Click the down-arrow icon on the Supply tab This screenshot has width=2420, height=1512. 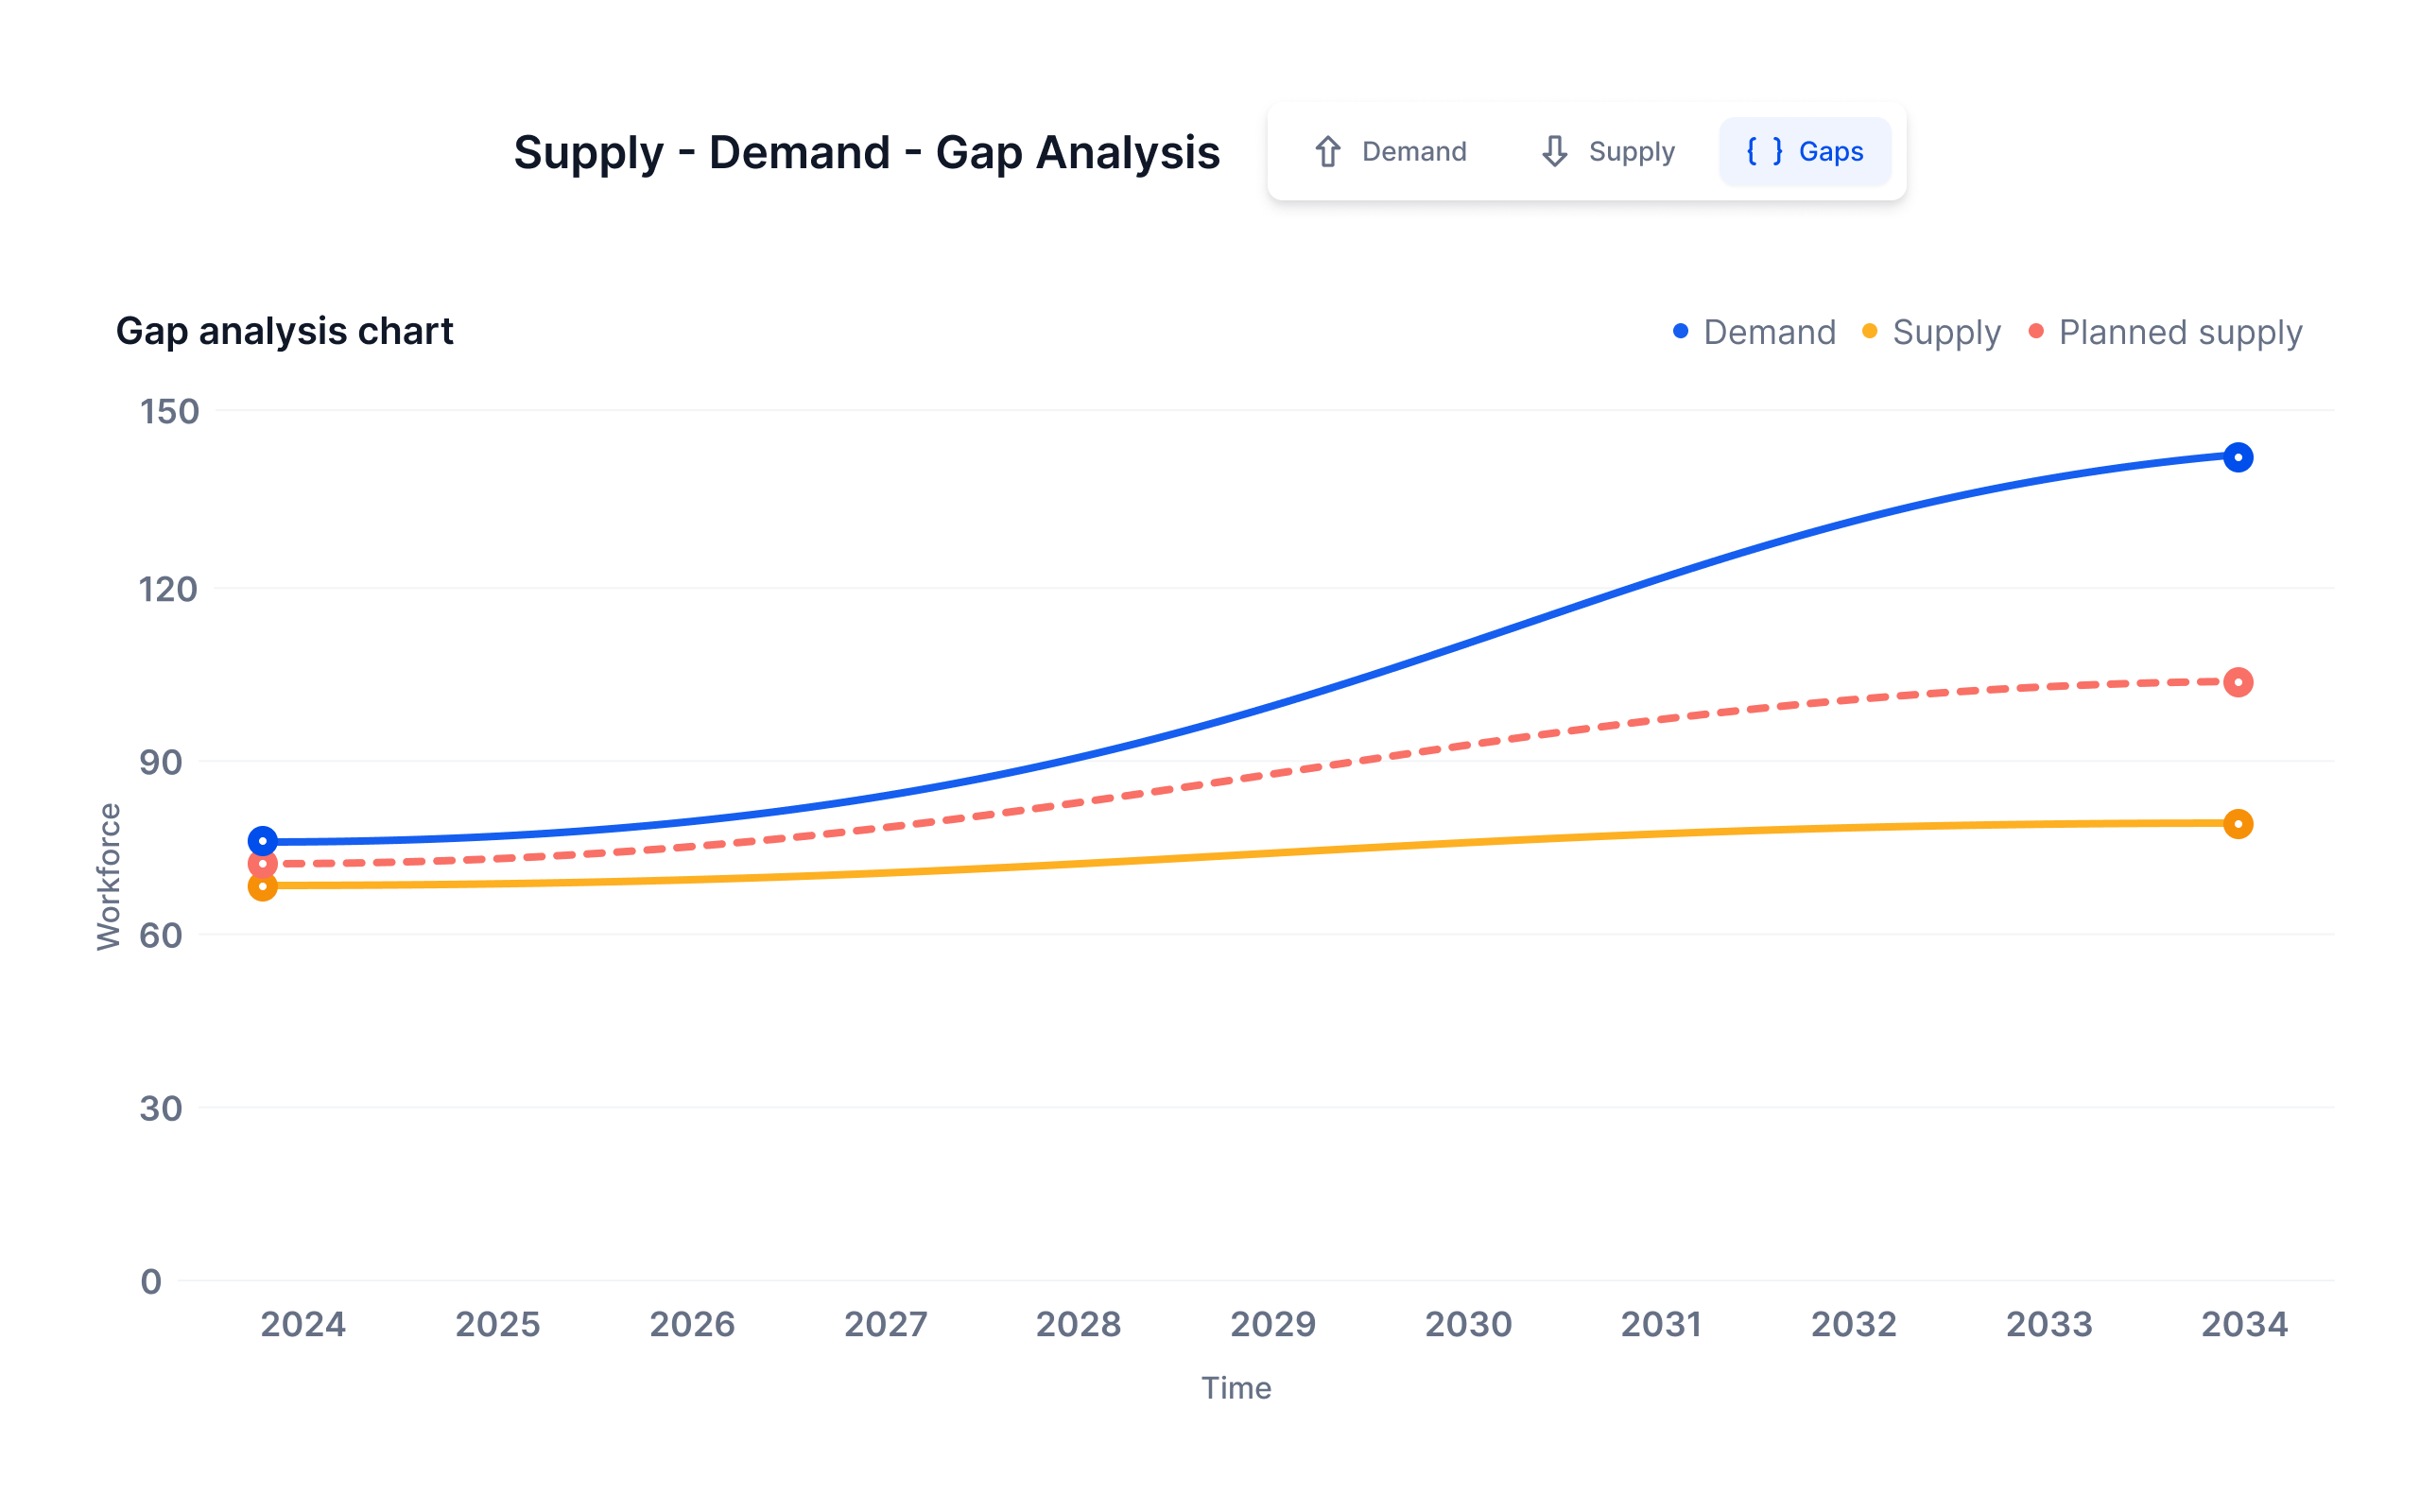click(x=1554, y=151)
